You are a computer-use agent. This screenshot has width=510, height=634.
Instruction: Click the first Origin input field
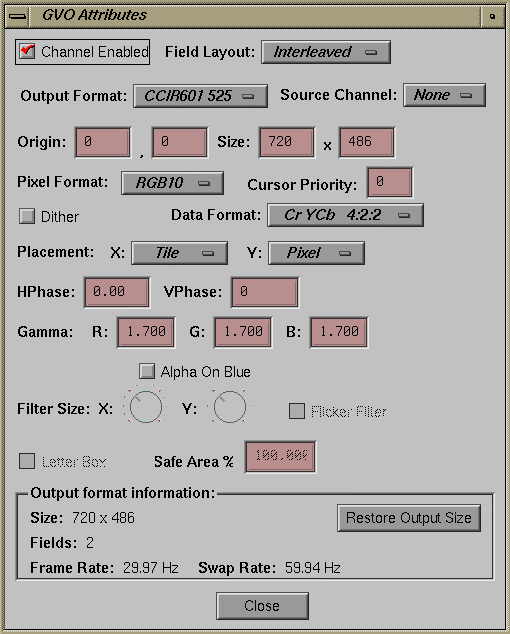[103, 142]
